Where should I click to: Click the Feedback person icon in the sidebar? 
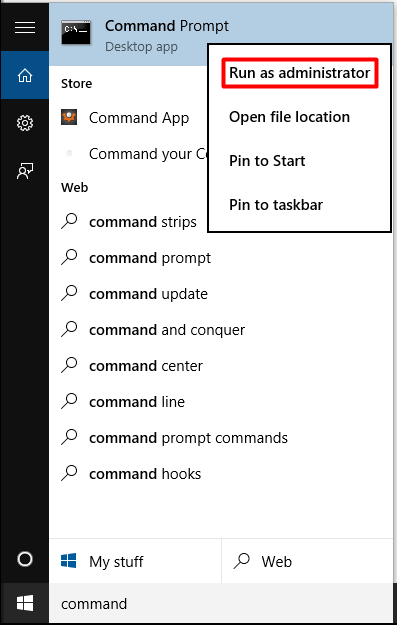coord(25,171)
